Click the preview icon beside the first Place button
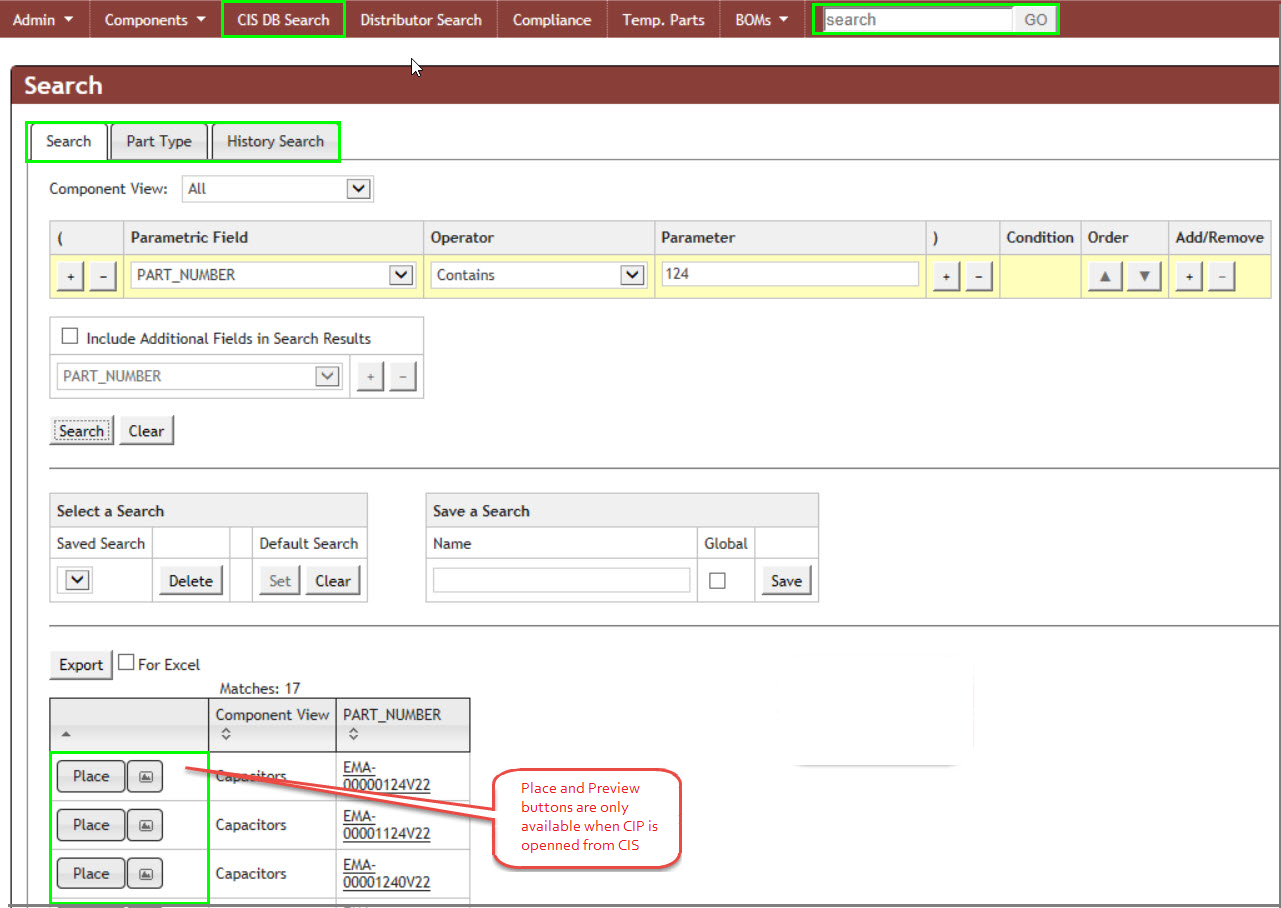Image resolution: width=1281 pixels, height=908 pixels. [x=144, y=776]
